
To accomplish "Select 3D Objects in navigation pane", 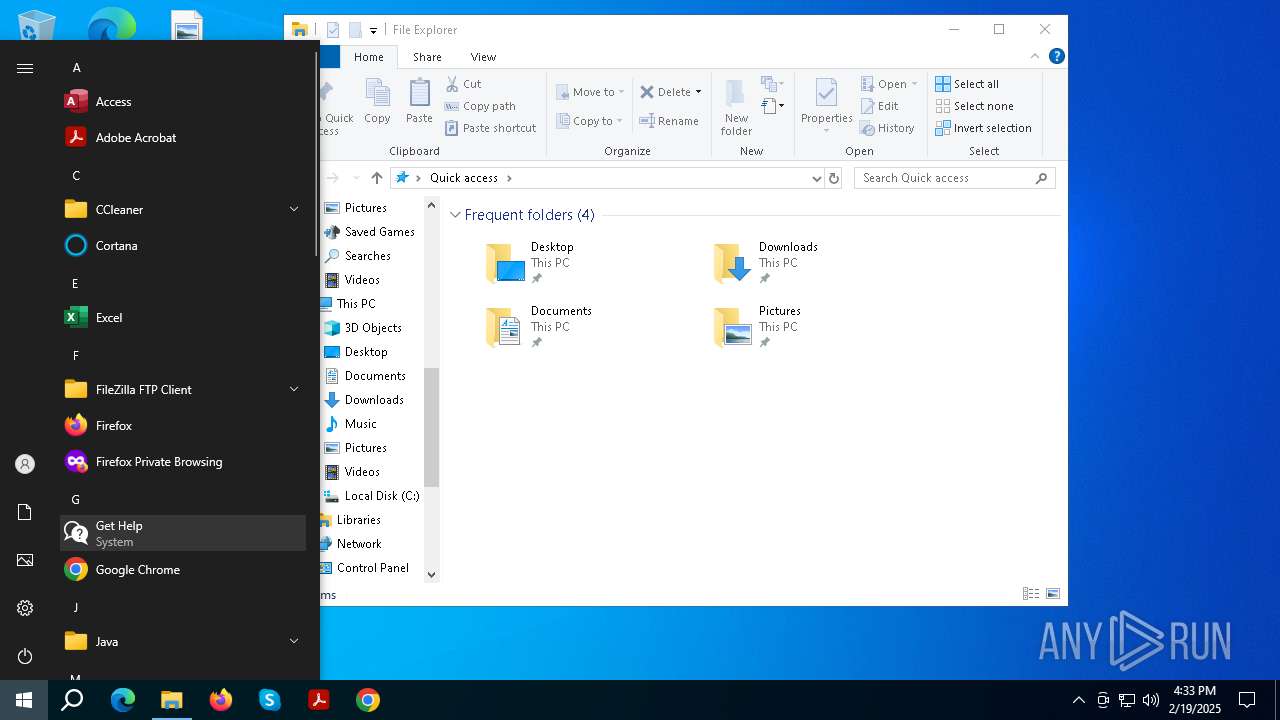I will click(x=363, y=328).
